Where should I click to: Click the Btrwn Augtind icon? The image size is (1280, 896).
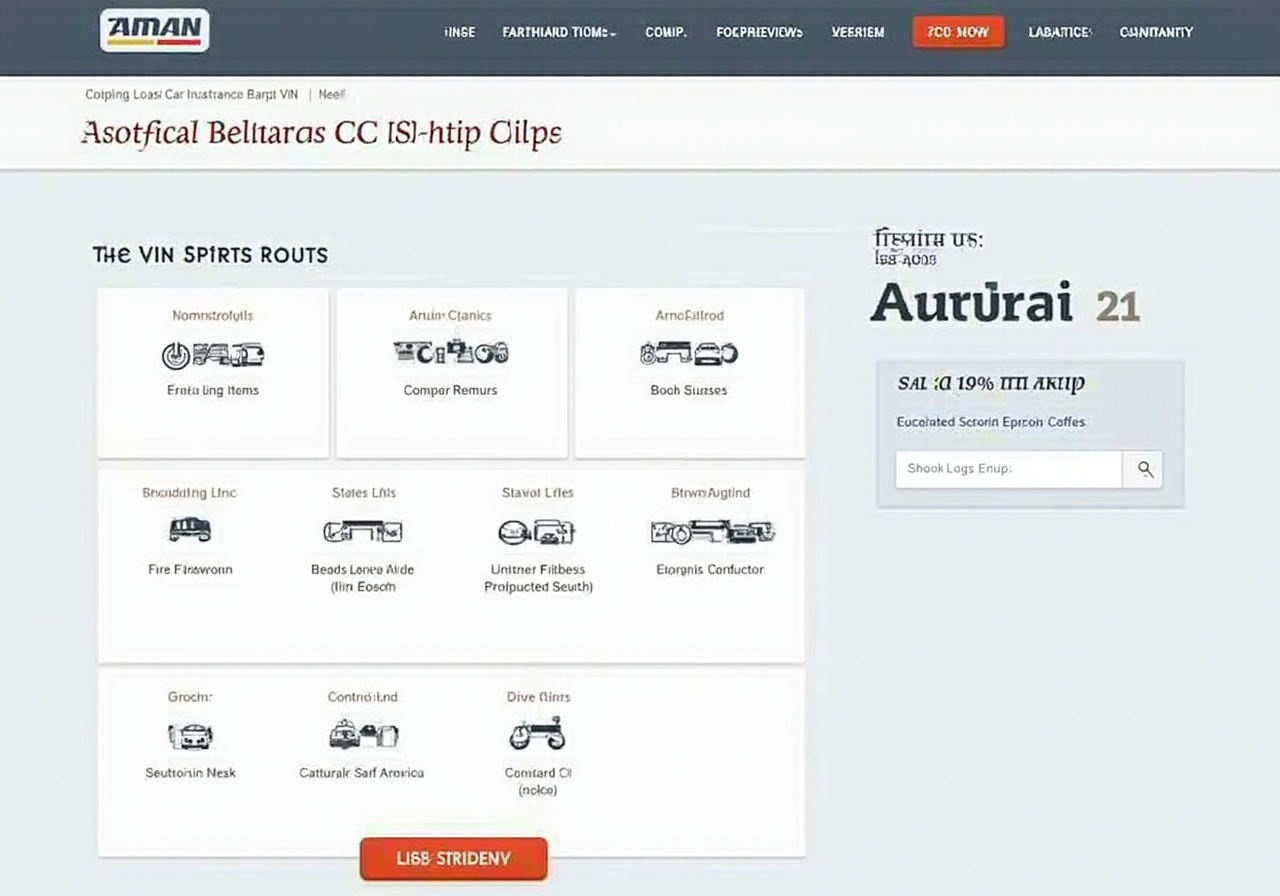coord(712,531)
